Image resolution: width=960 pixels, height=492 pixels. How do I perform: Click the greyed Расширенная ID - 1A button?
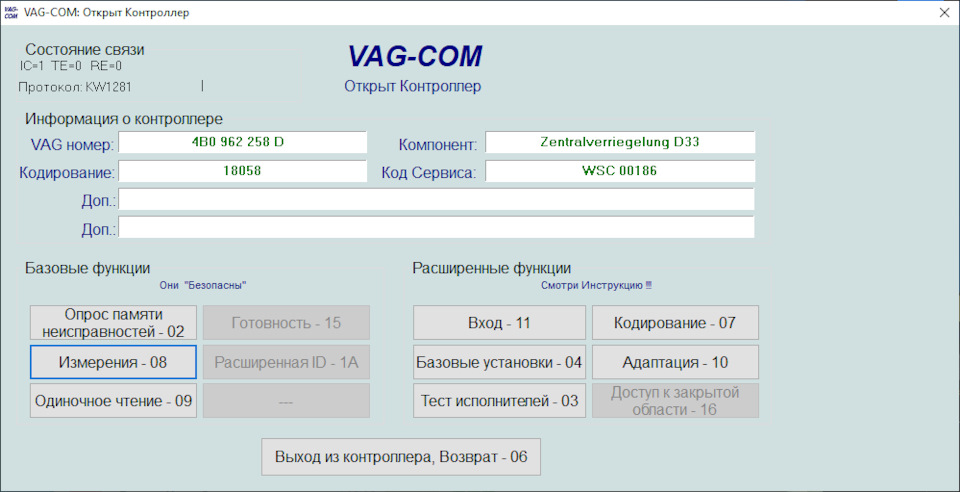point(287,362)
